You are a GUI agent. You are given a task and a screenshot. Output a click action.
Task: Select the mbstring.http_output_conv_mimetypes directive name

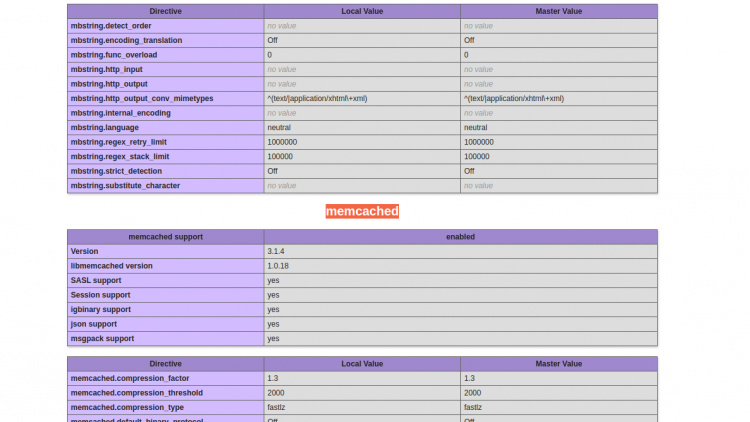142,99
